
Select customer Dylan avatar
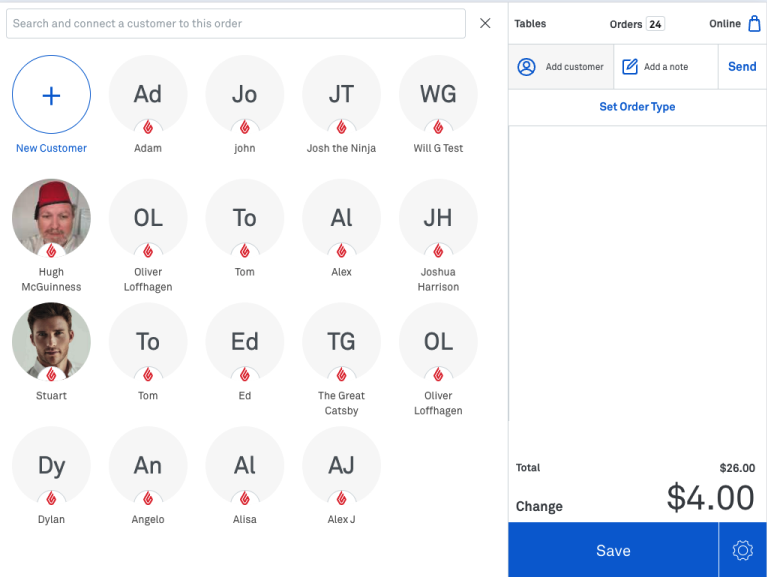[x=51, y=466]
